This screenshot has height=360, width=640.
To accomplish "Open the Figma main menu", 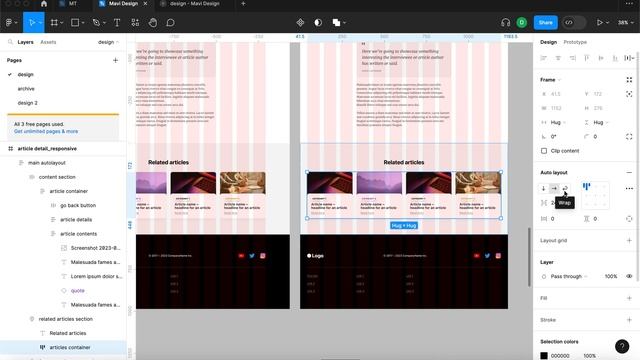I will pyautogui.click(x=9, y=23).
